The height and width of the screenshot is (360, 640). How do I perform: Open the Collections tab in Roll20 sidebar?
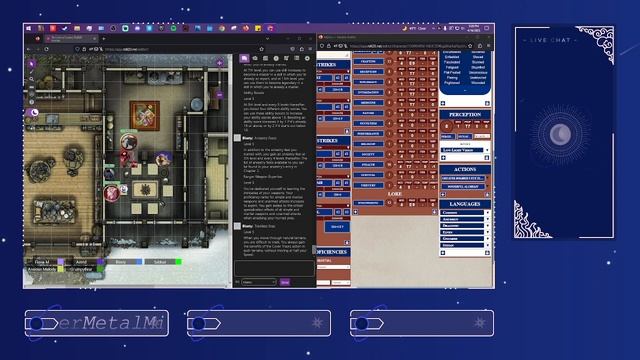(x=296, y=58)
